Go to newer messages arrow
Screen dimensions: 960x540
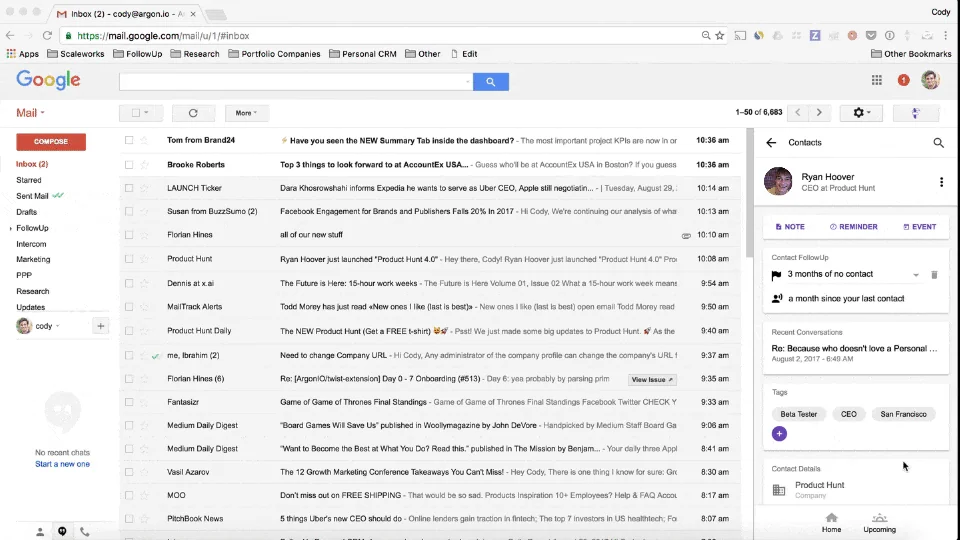click(797, 113)
